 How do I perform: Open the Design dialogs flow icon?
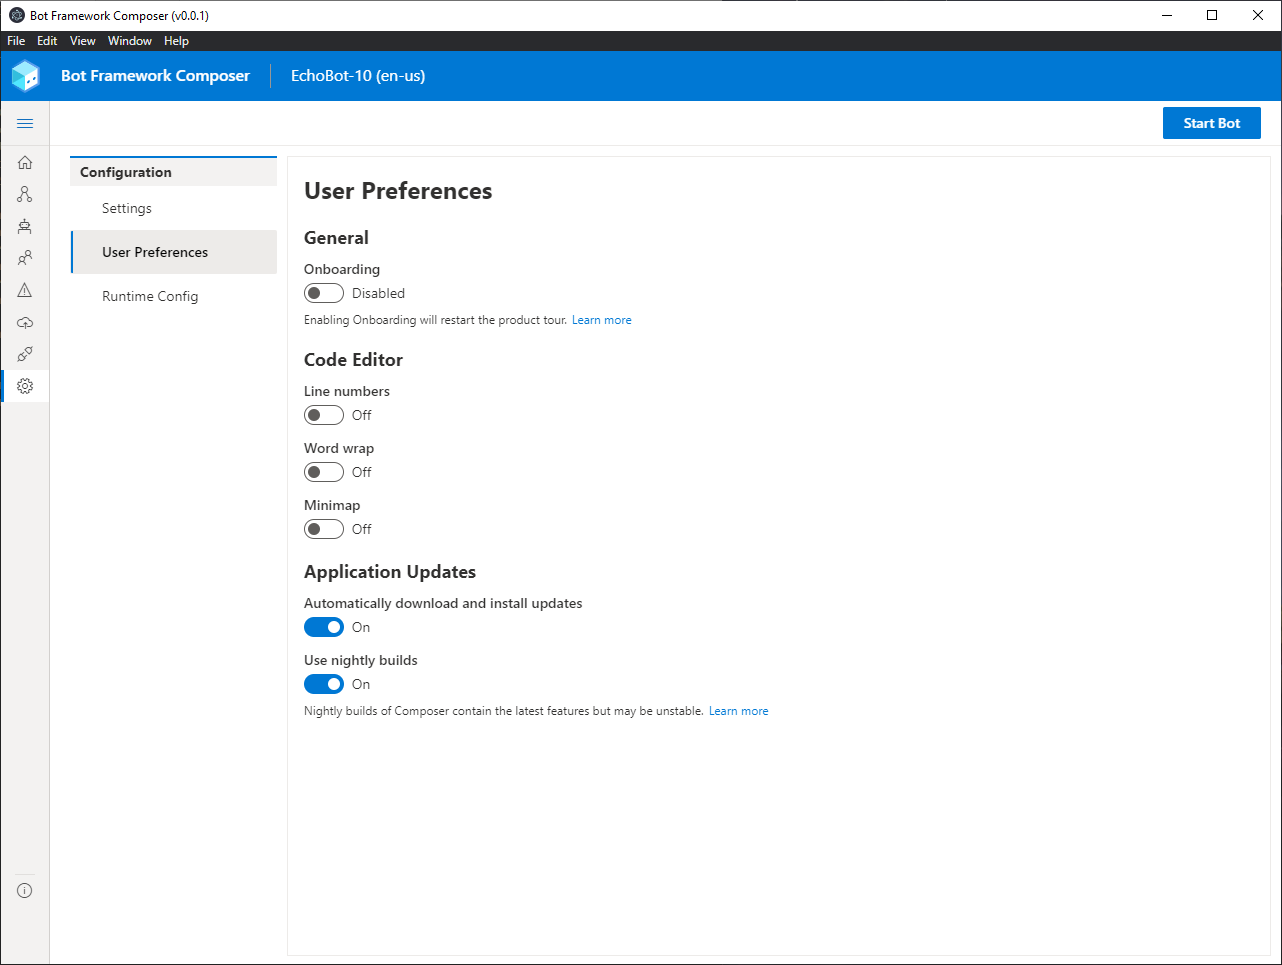(x=25, y=194)
